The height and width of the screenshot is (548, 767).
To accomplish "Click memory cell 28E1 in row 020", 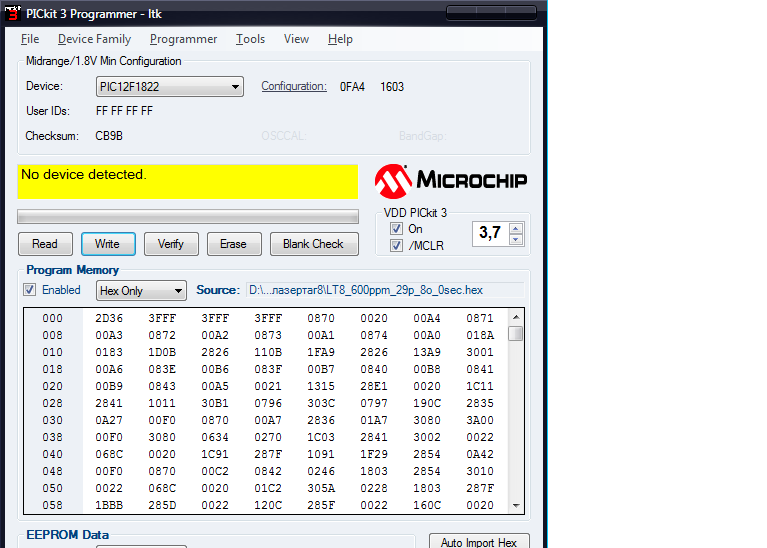I will click(x=374, y=387).
